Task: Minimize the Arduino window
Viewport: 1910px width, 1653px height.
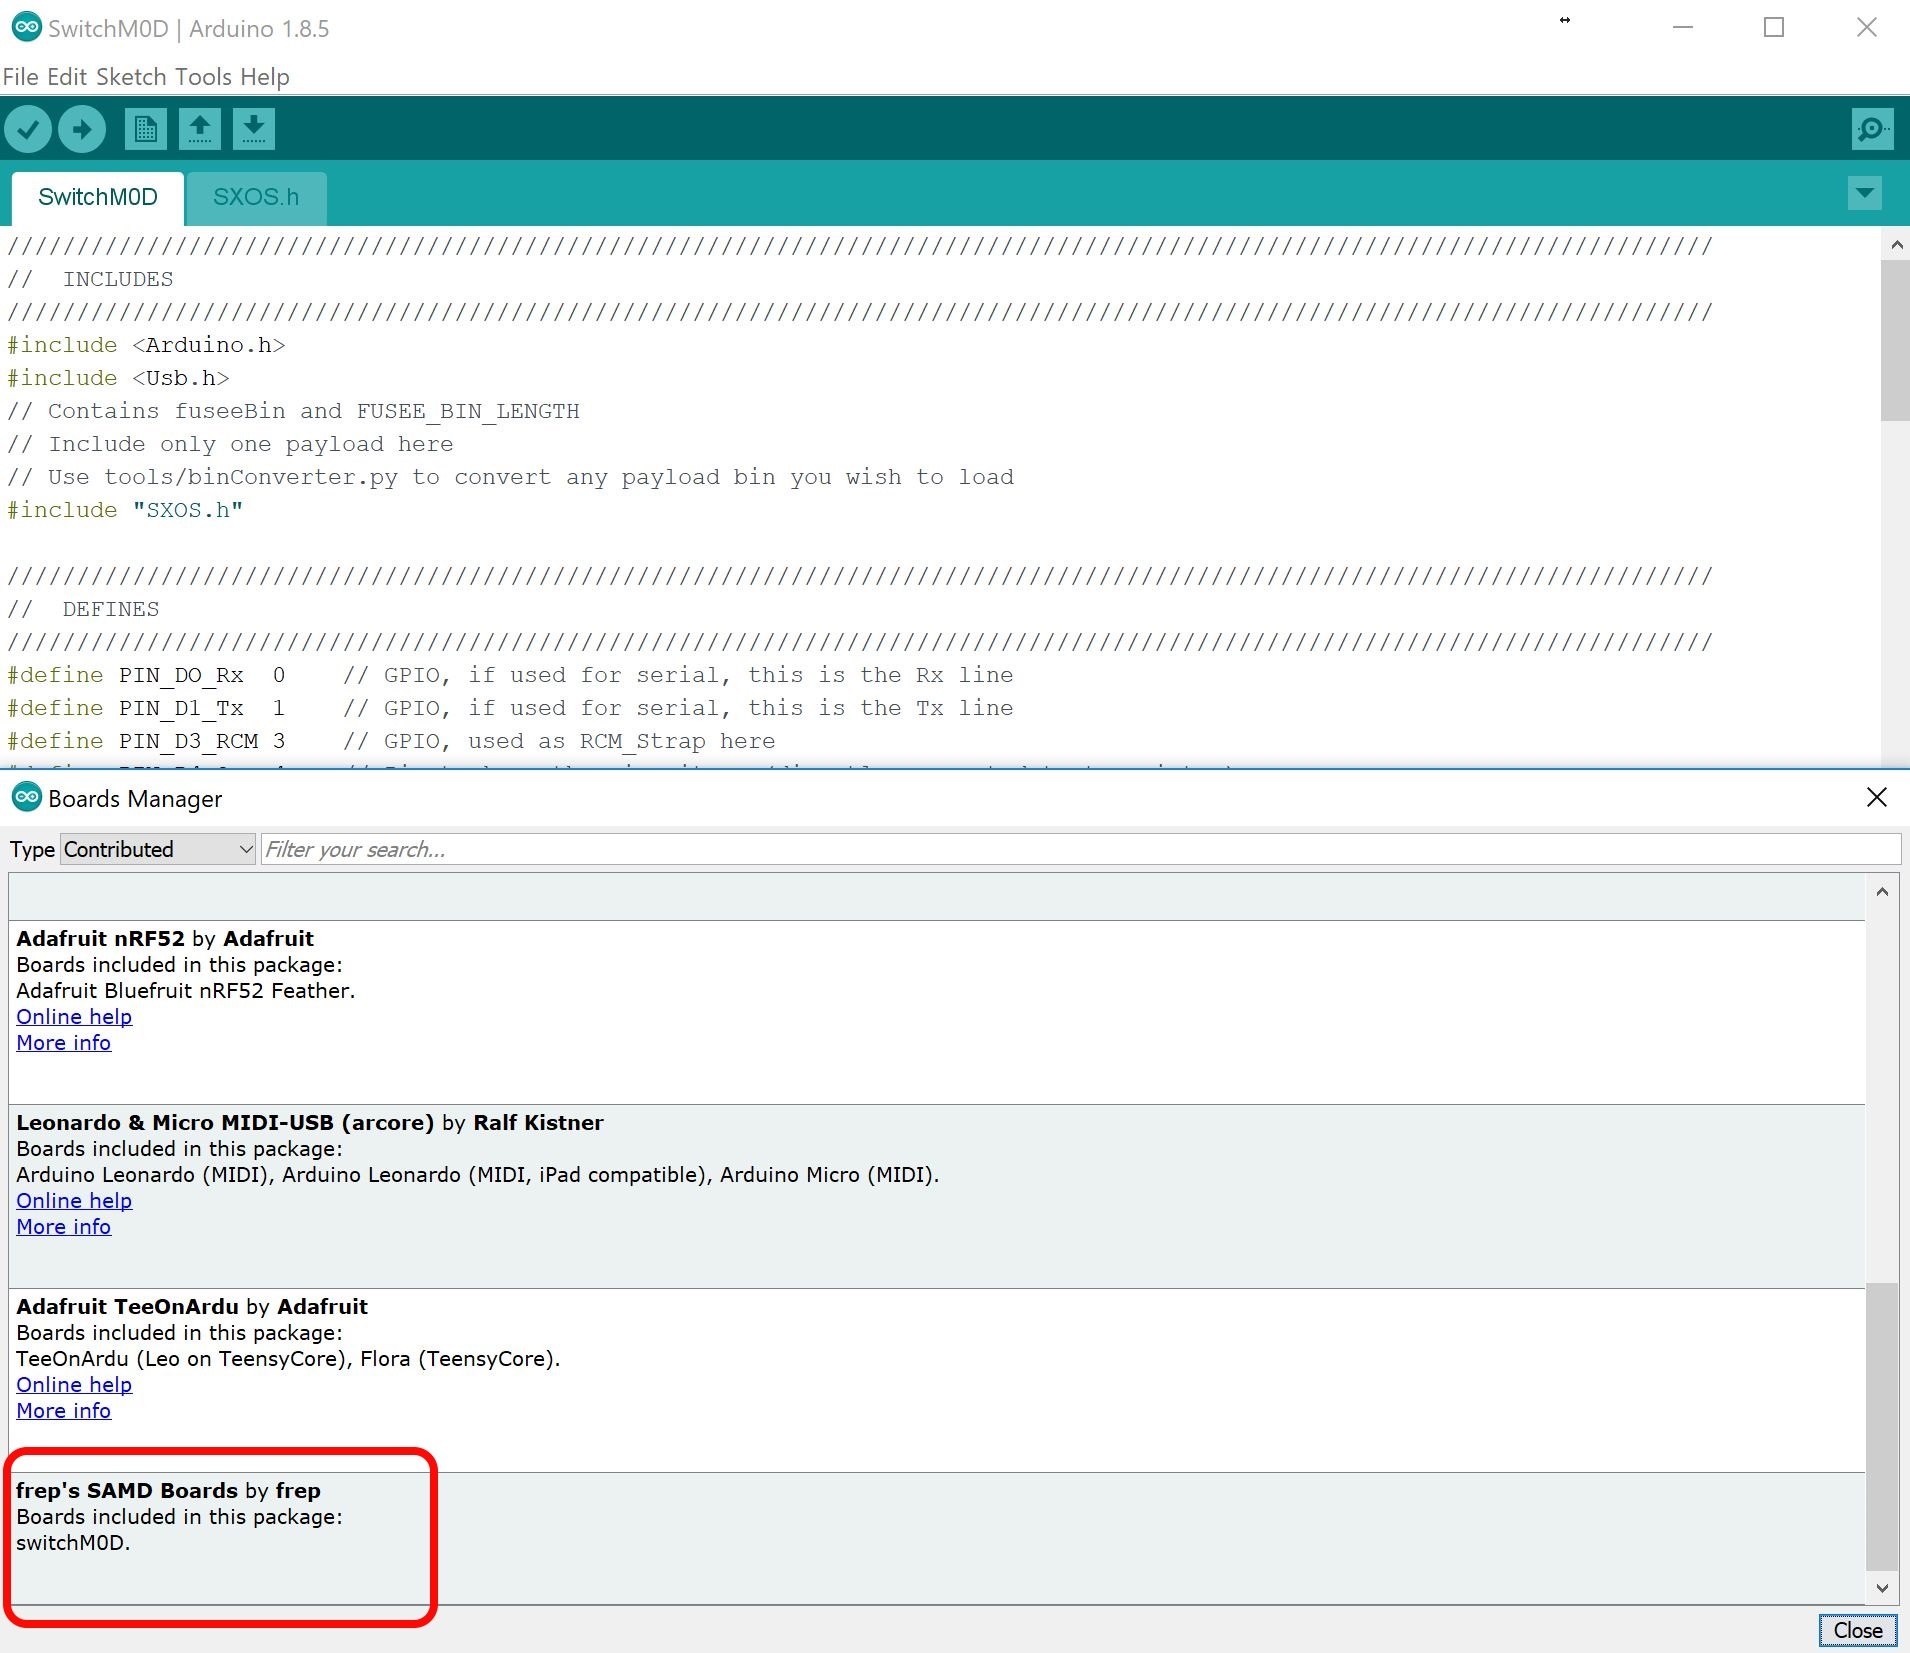Action: (1683, 28)
